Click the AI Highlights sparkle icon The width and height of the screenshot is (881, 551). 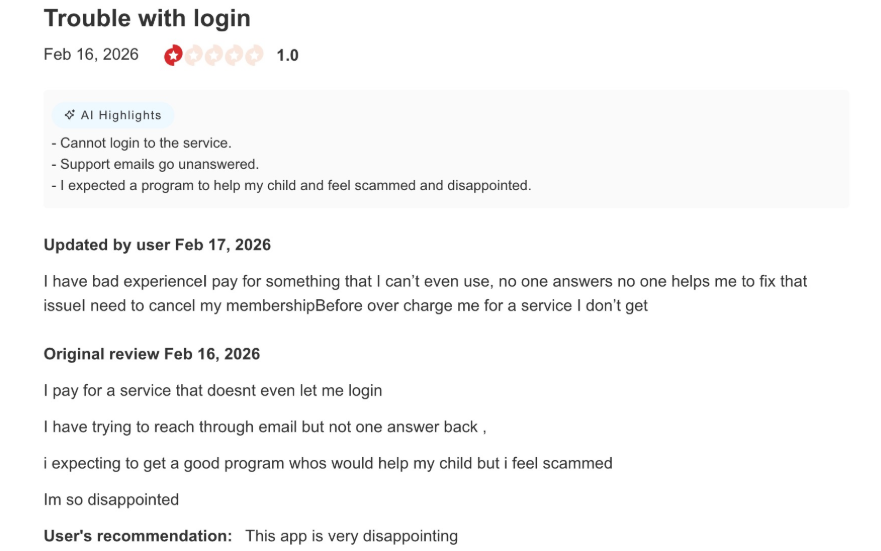point(70,115)
